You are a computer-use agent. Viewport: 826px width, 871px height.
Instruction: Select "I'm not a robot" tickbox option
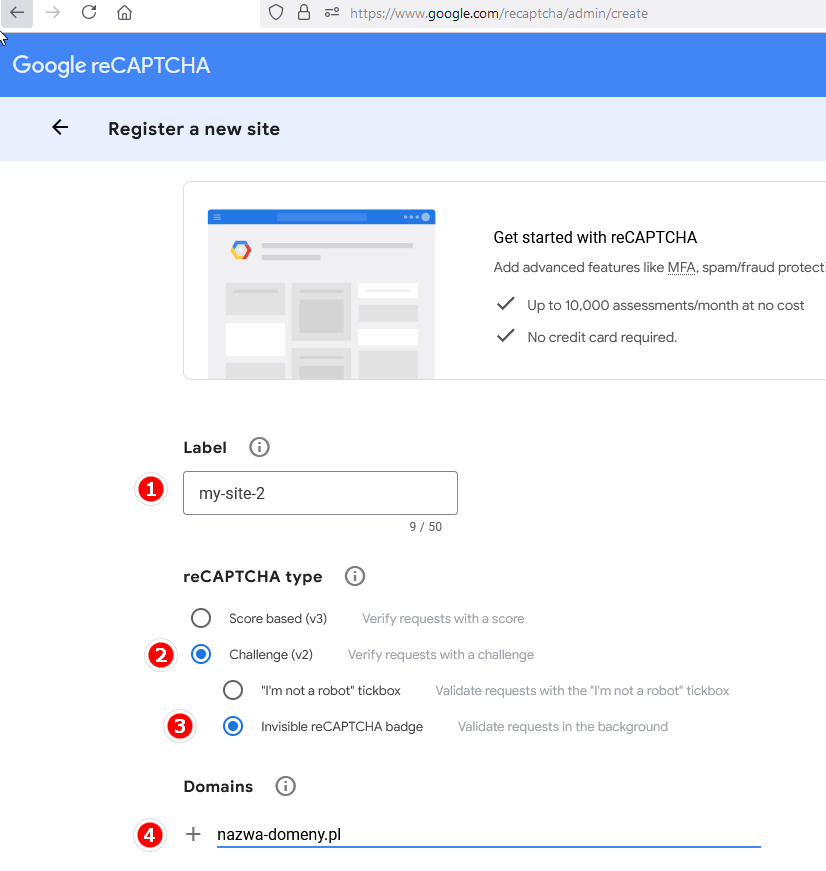233,690
